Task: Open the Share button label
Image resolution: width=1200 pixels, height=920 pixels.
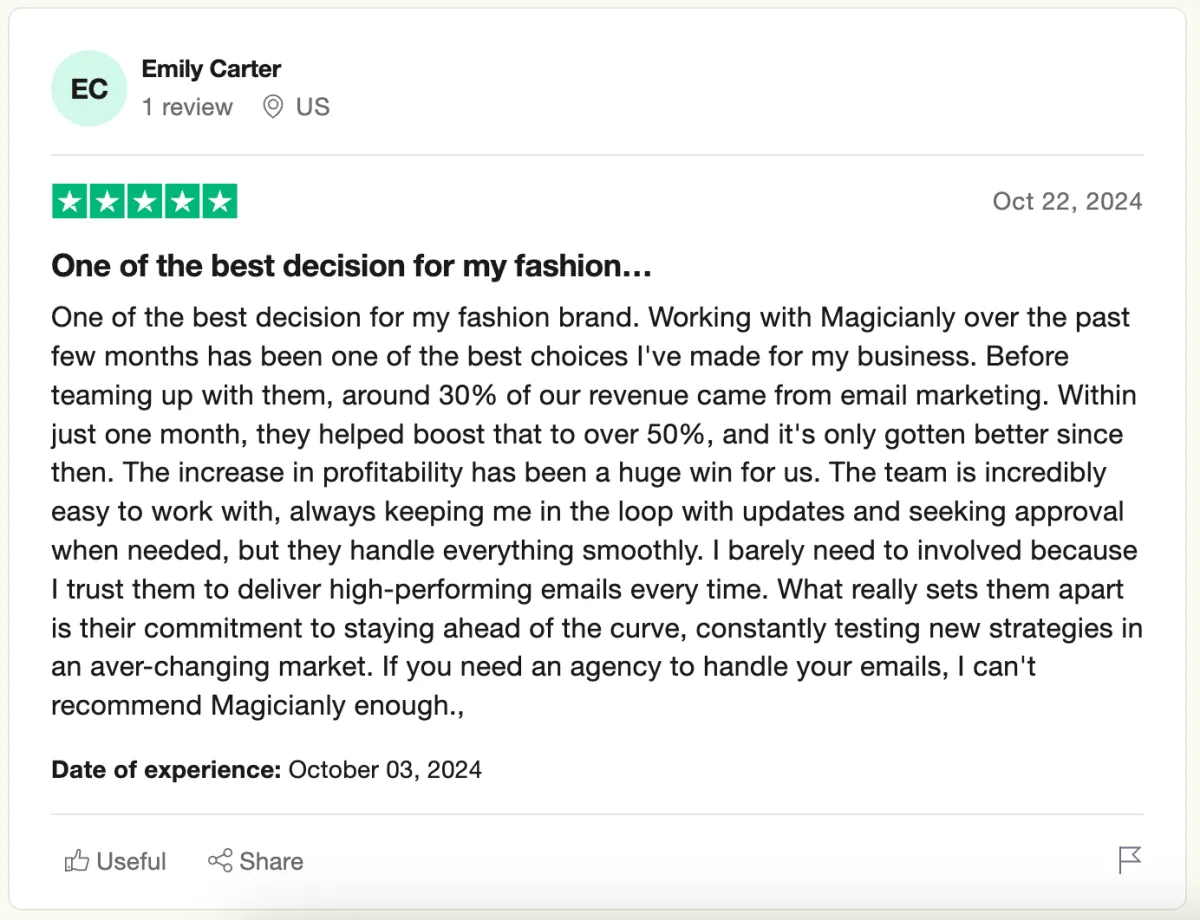Action: click(x=271, y=861)
